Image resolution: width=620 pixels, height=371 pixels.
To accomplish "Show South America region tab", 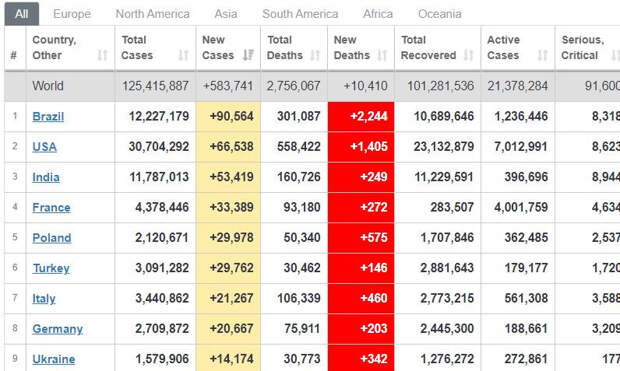I will point(300,14).
